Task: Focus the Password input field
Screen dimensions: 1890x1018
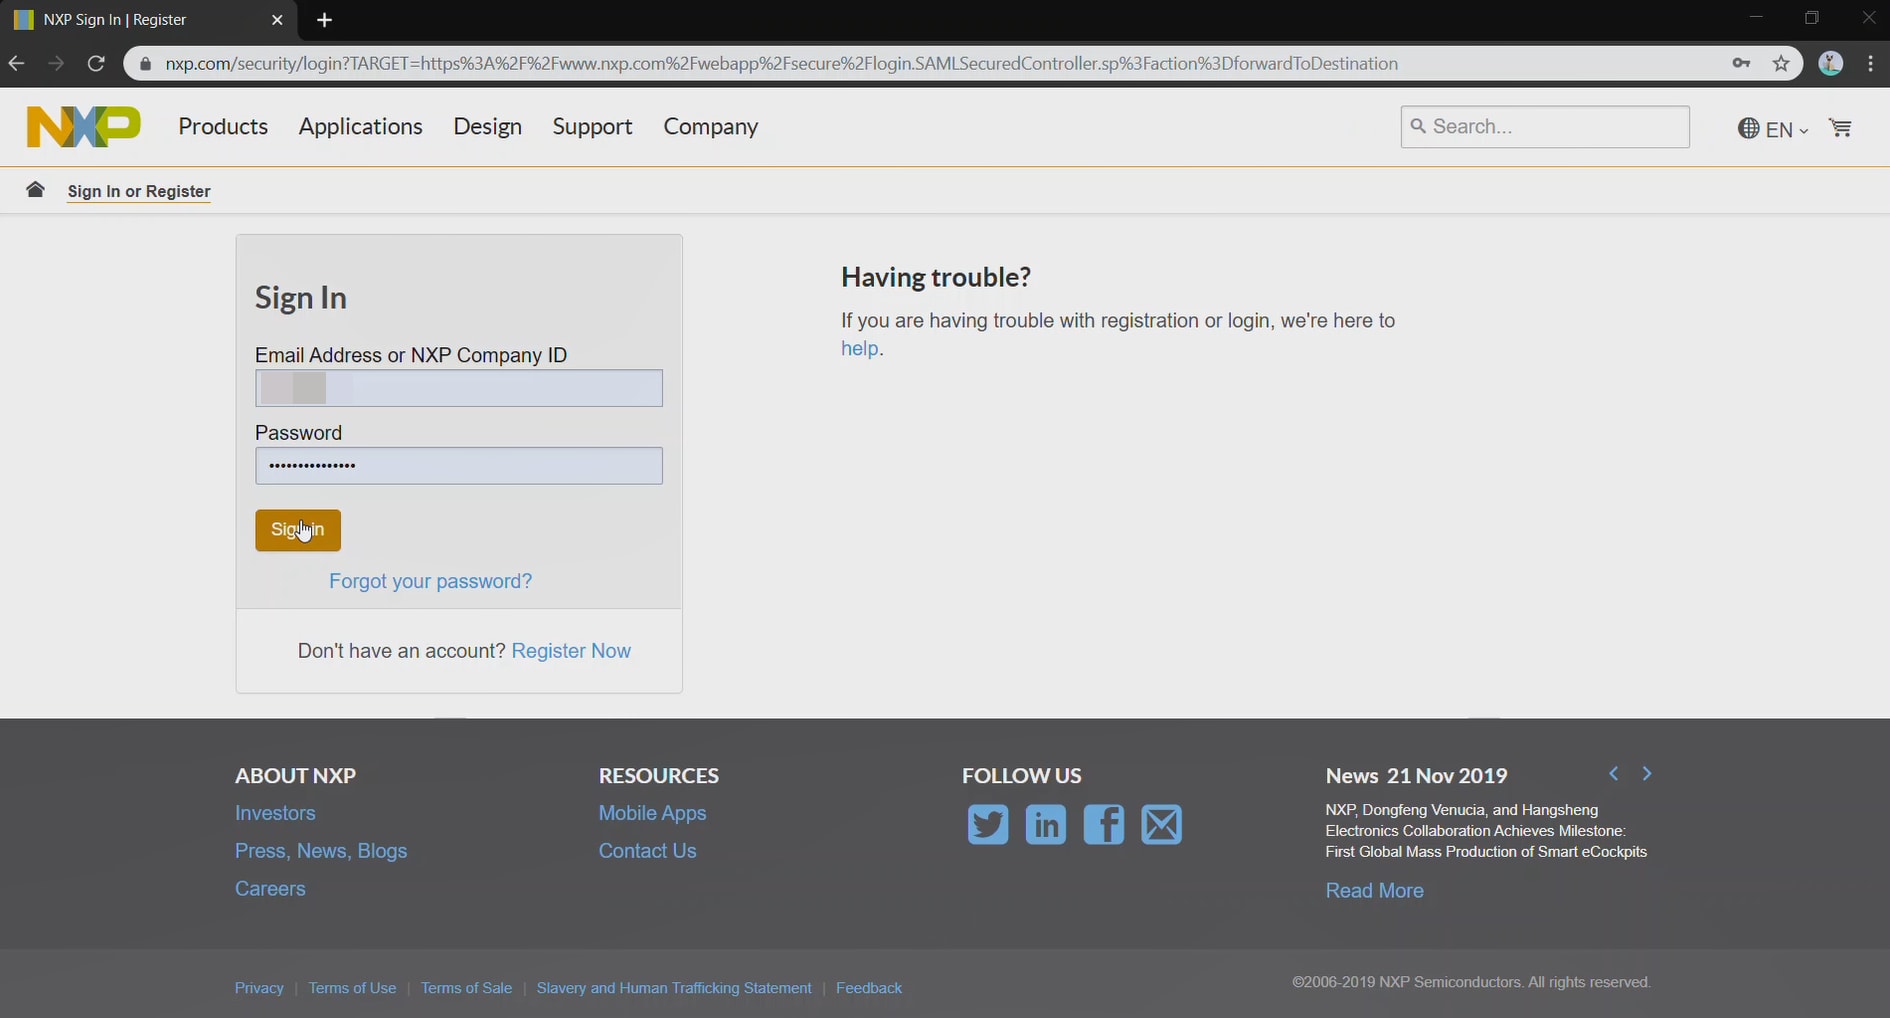Action: click(x=458, y=466)
